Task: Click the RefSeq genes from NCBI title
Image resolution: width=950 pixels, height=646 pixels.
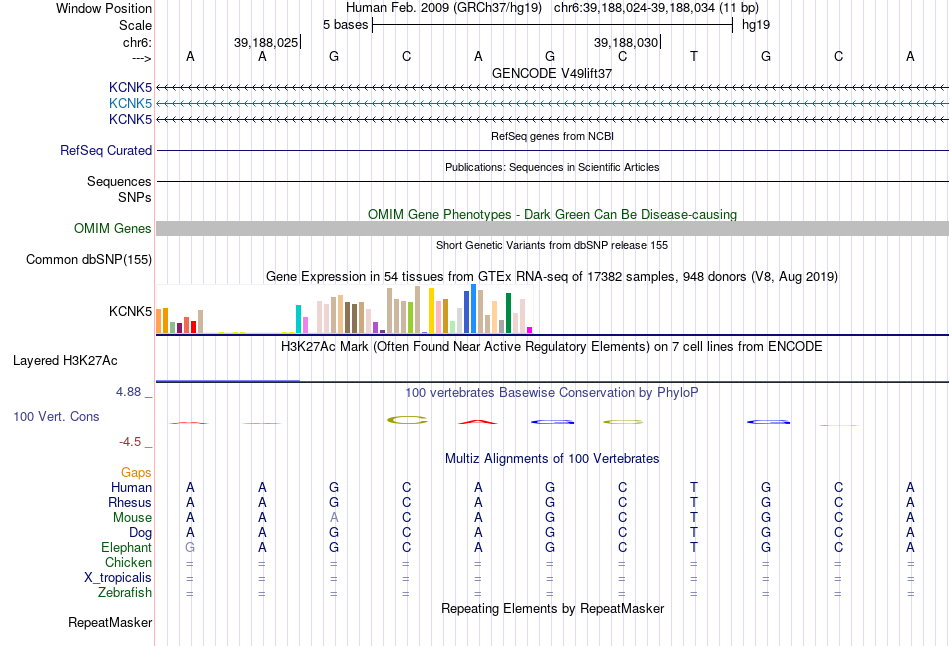Action: coord(553,136)
